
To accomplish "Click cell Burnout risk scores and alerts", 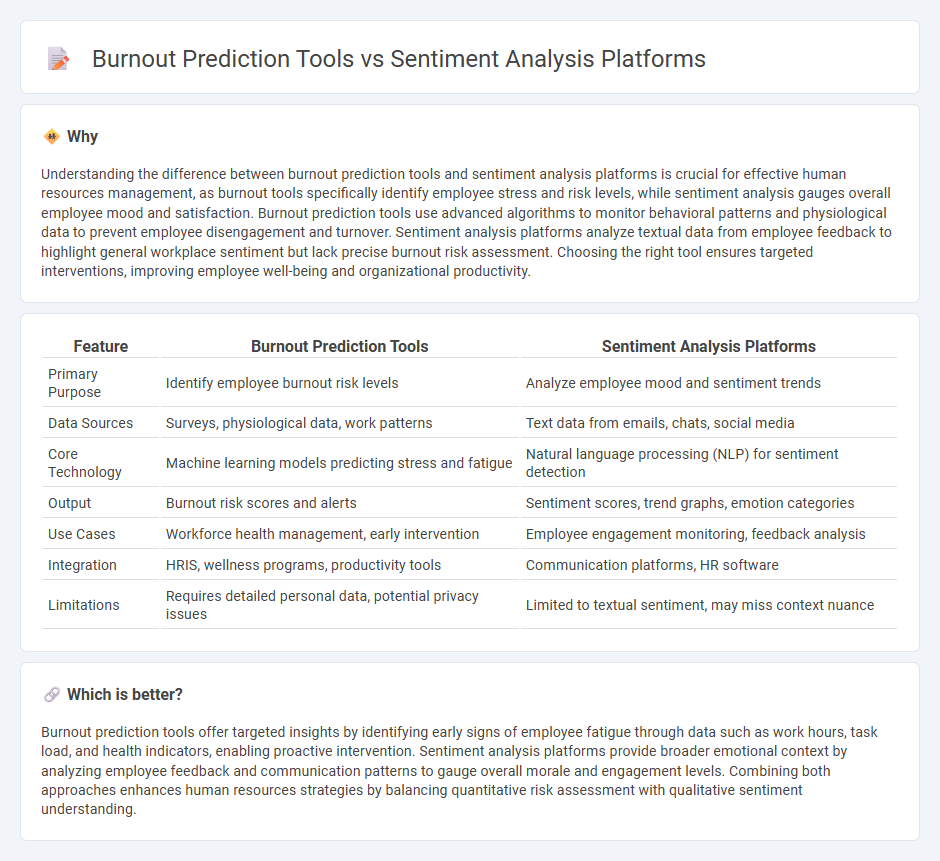I will [339, 503].
